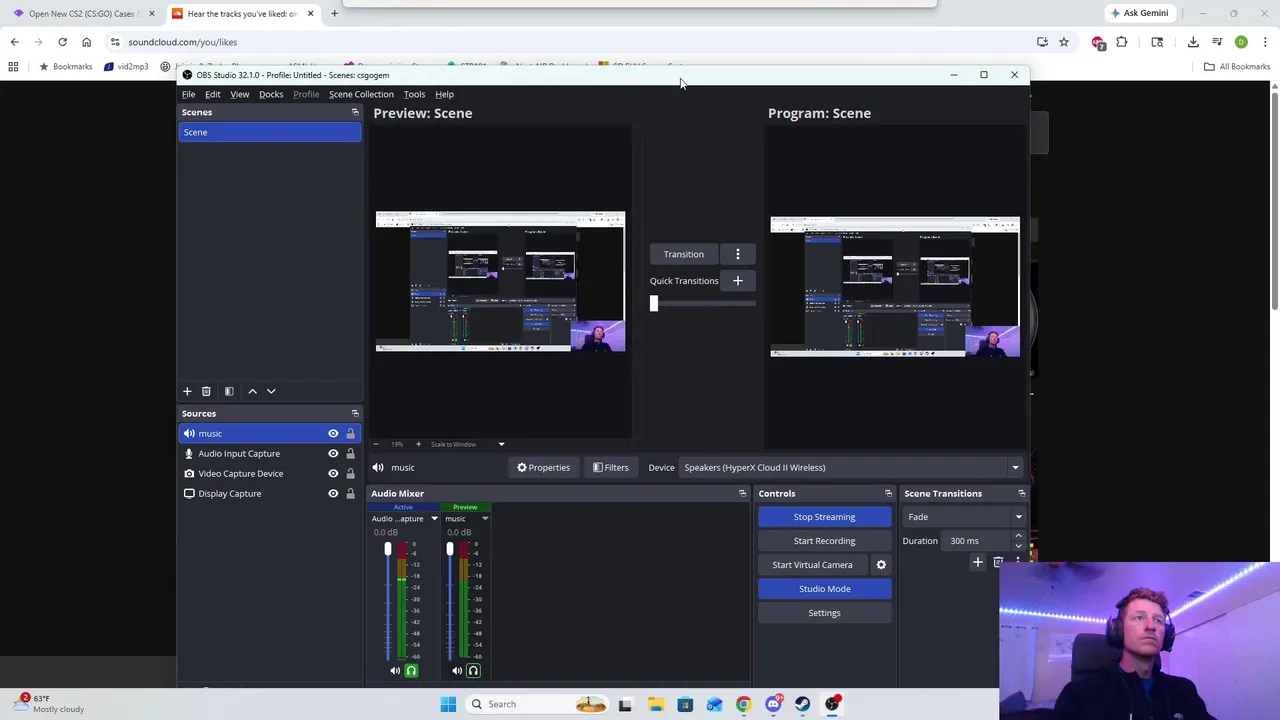Open the Docks menu
This screenshot has height=720, width=1280.
pos(271,94)
